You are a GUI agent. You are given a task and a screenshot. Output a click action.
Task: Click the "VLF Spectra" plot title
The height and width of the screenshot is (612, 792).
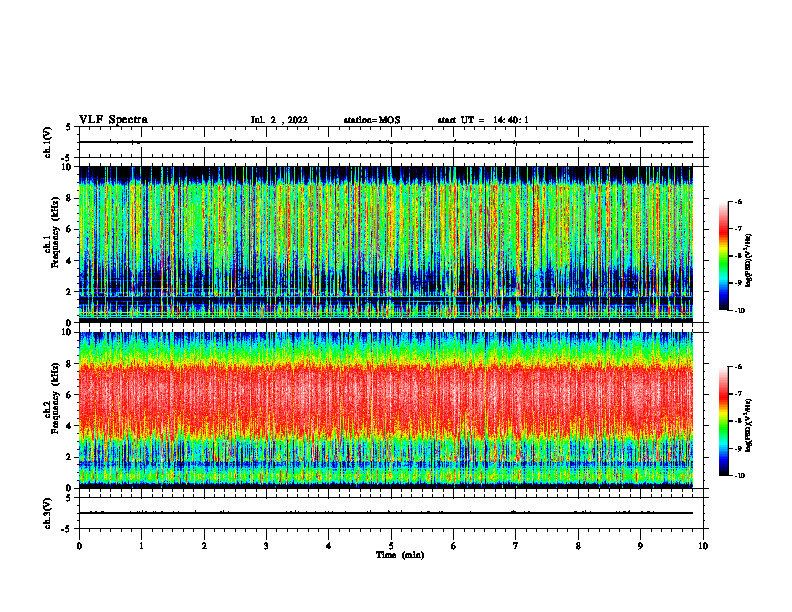point(113,120)
